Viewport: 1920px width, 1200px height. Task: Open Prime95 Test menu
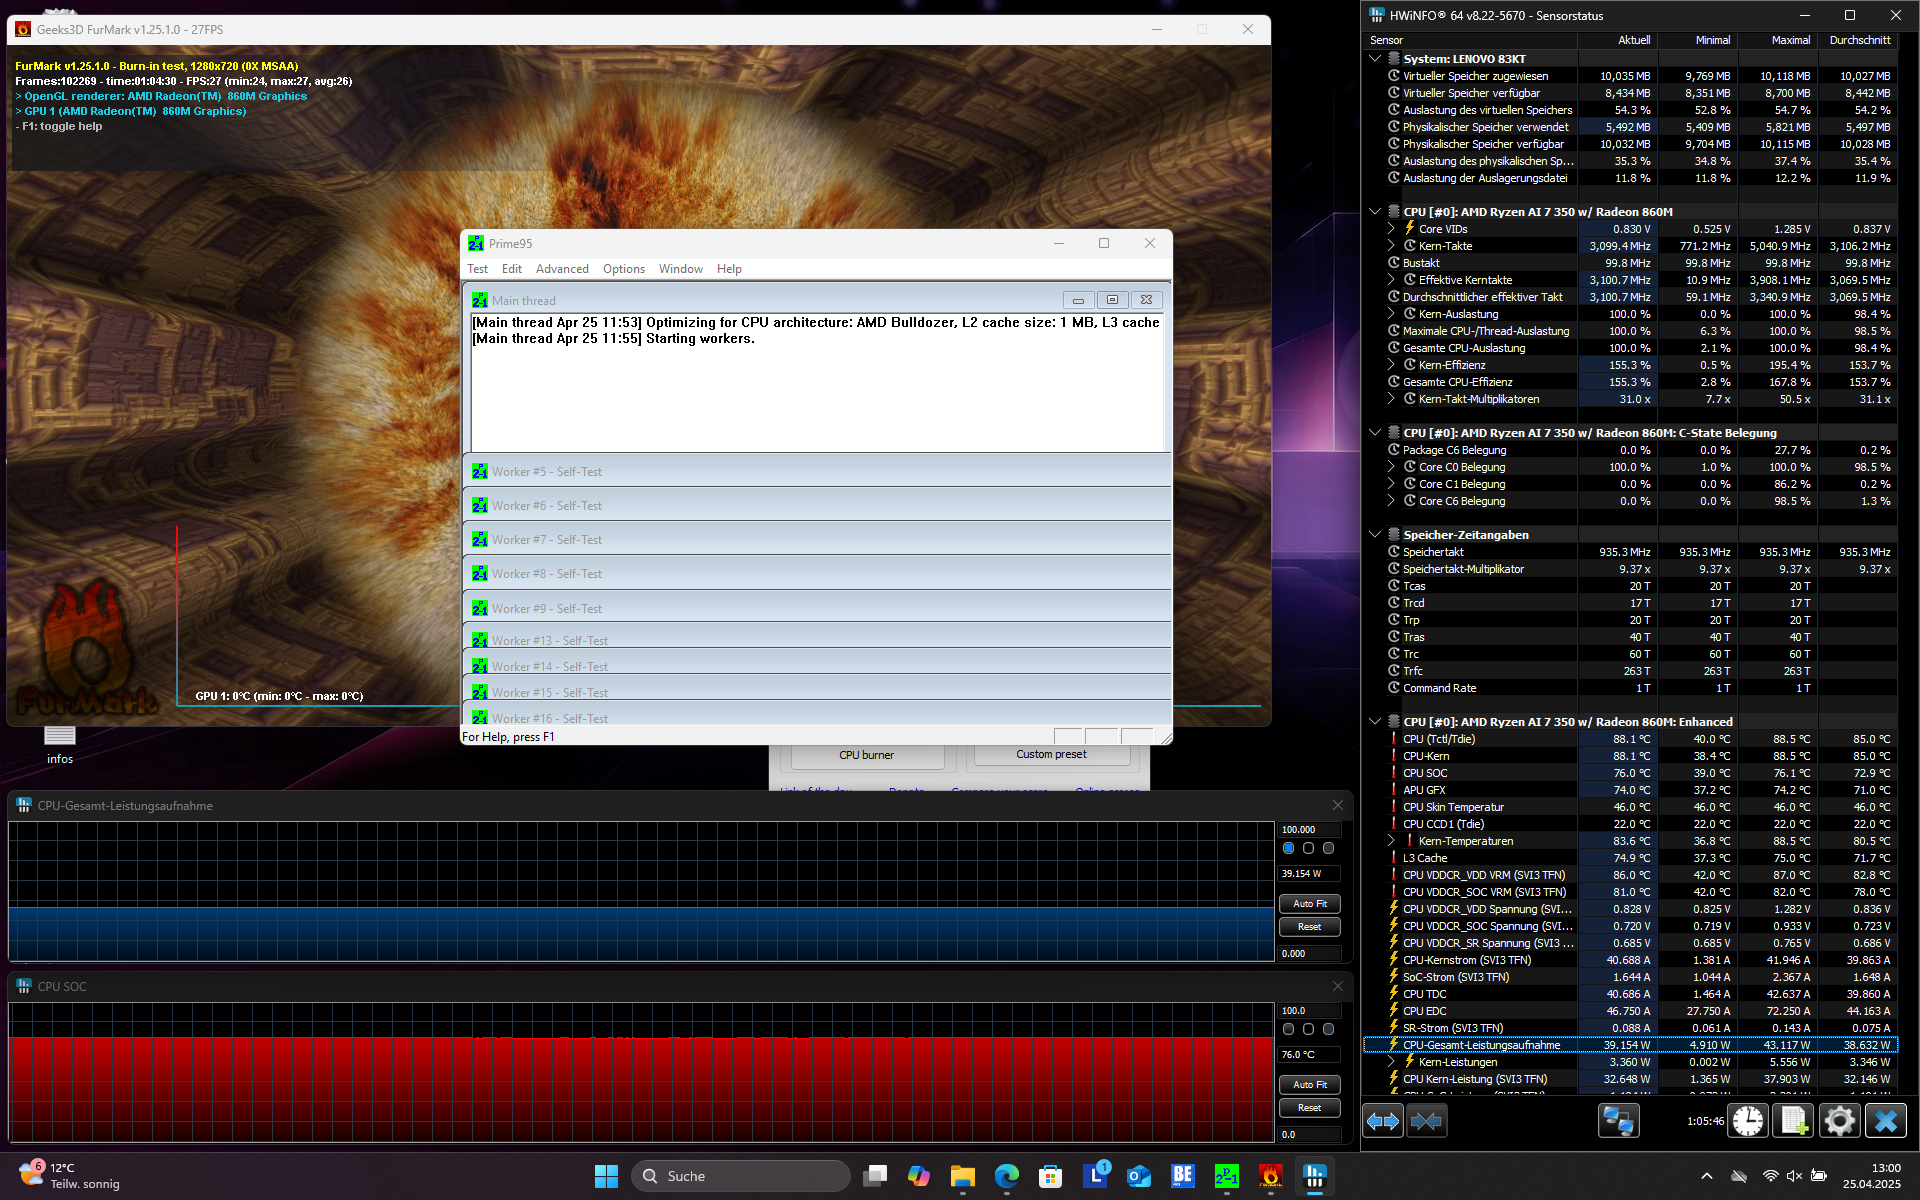click(x=478, y=269)
